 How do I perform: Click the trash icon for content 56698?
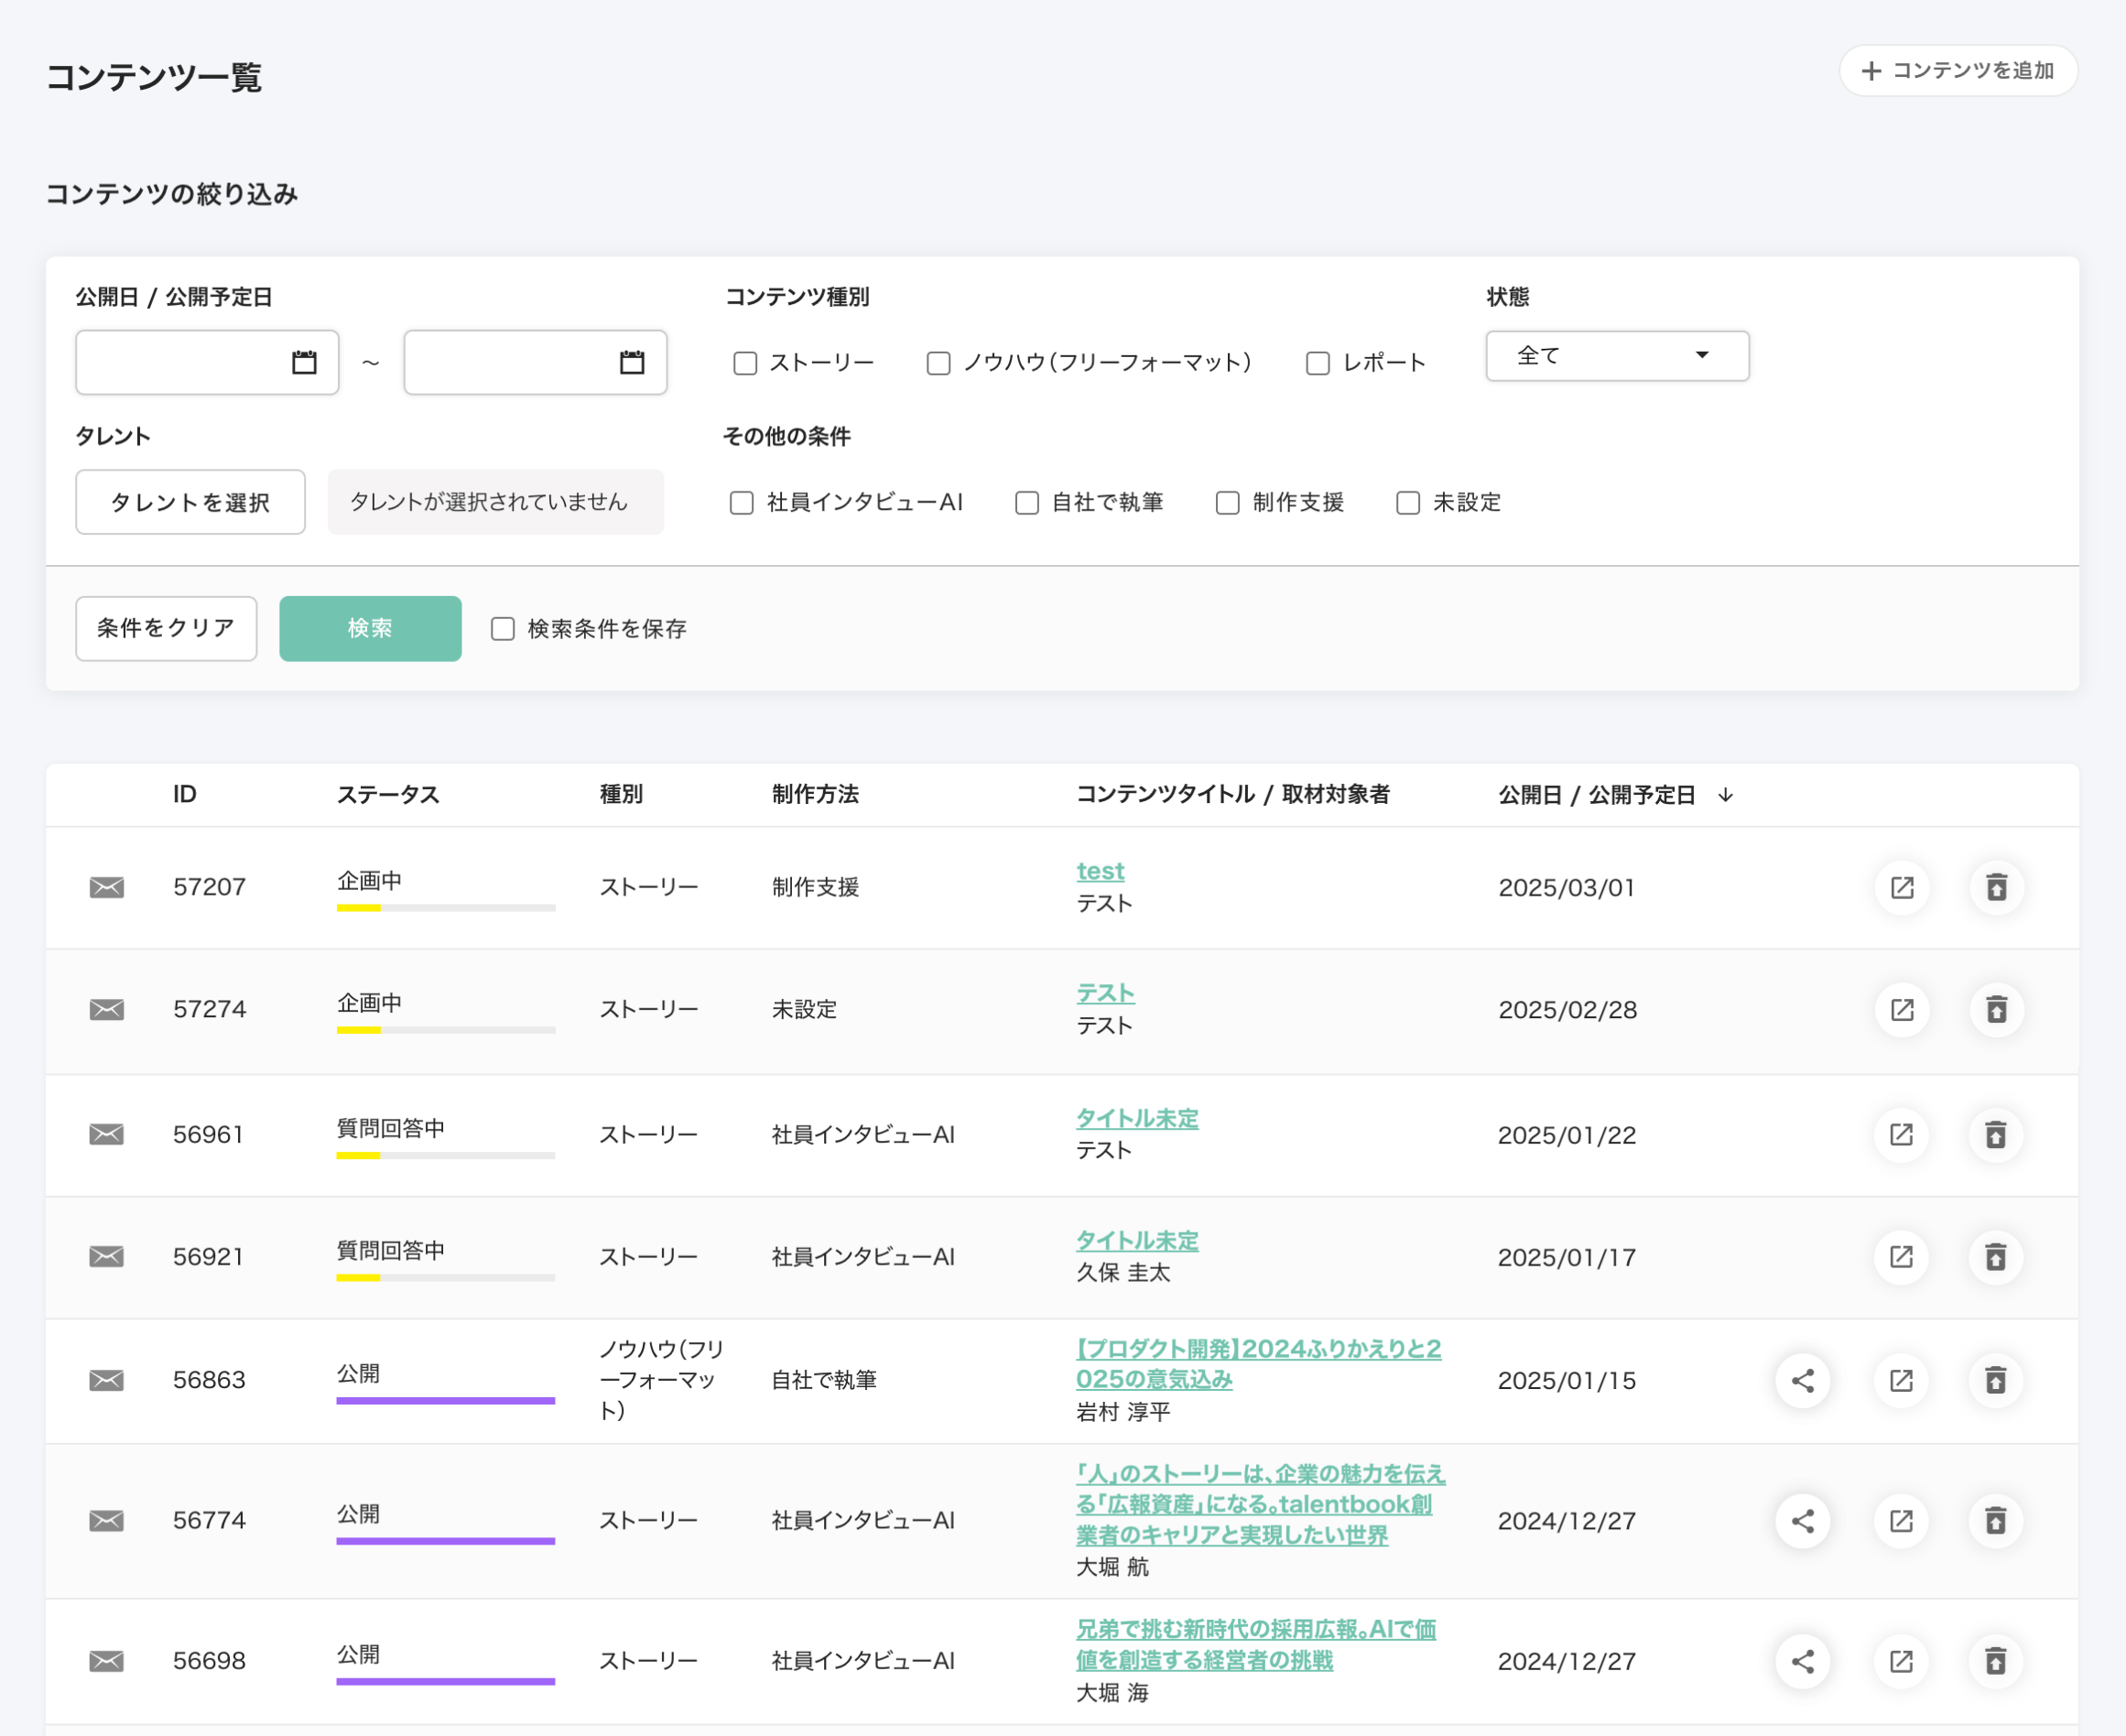tap(1995, 1661)
